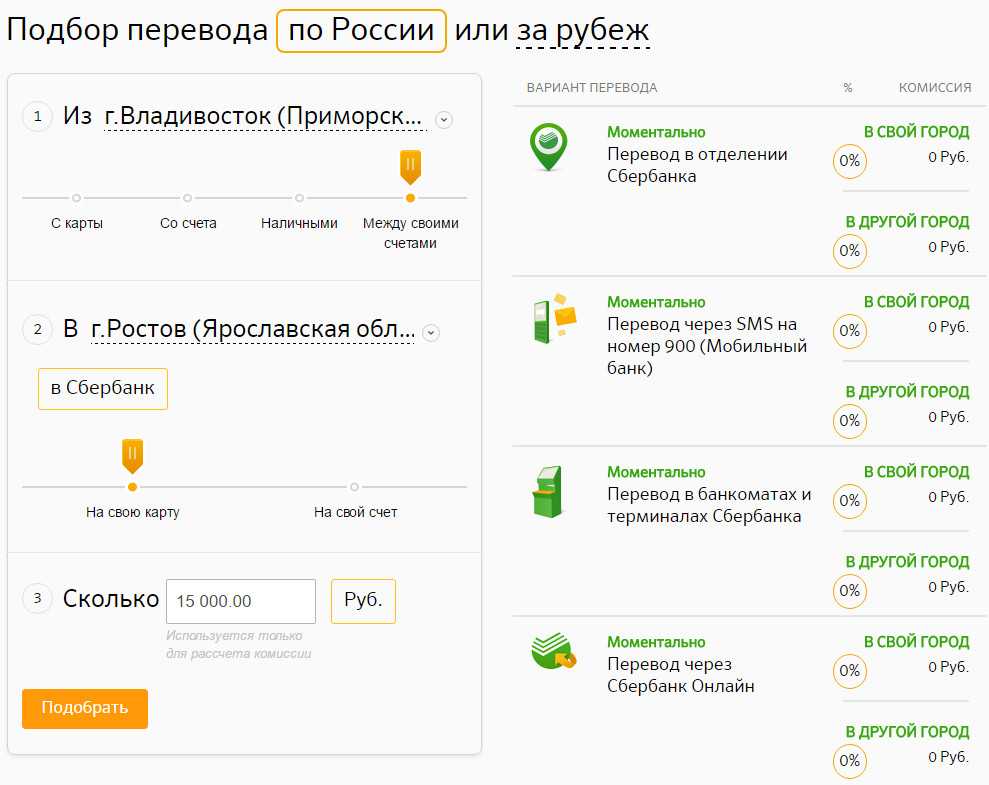Switch to the 'по России' tab

pyautogui.click(x=361, y=31)
